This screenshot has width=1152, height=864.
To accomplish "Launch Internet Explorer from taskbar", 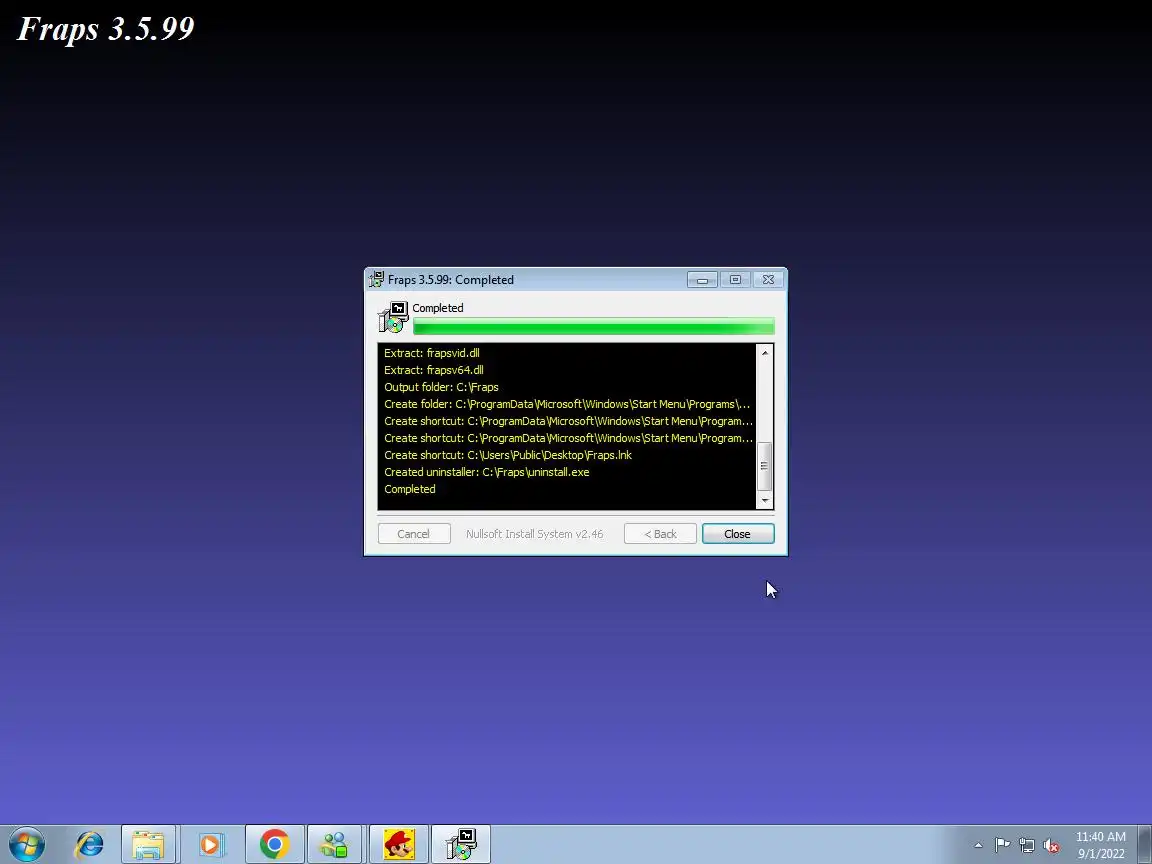I will (x=89, y=845).
